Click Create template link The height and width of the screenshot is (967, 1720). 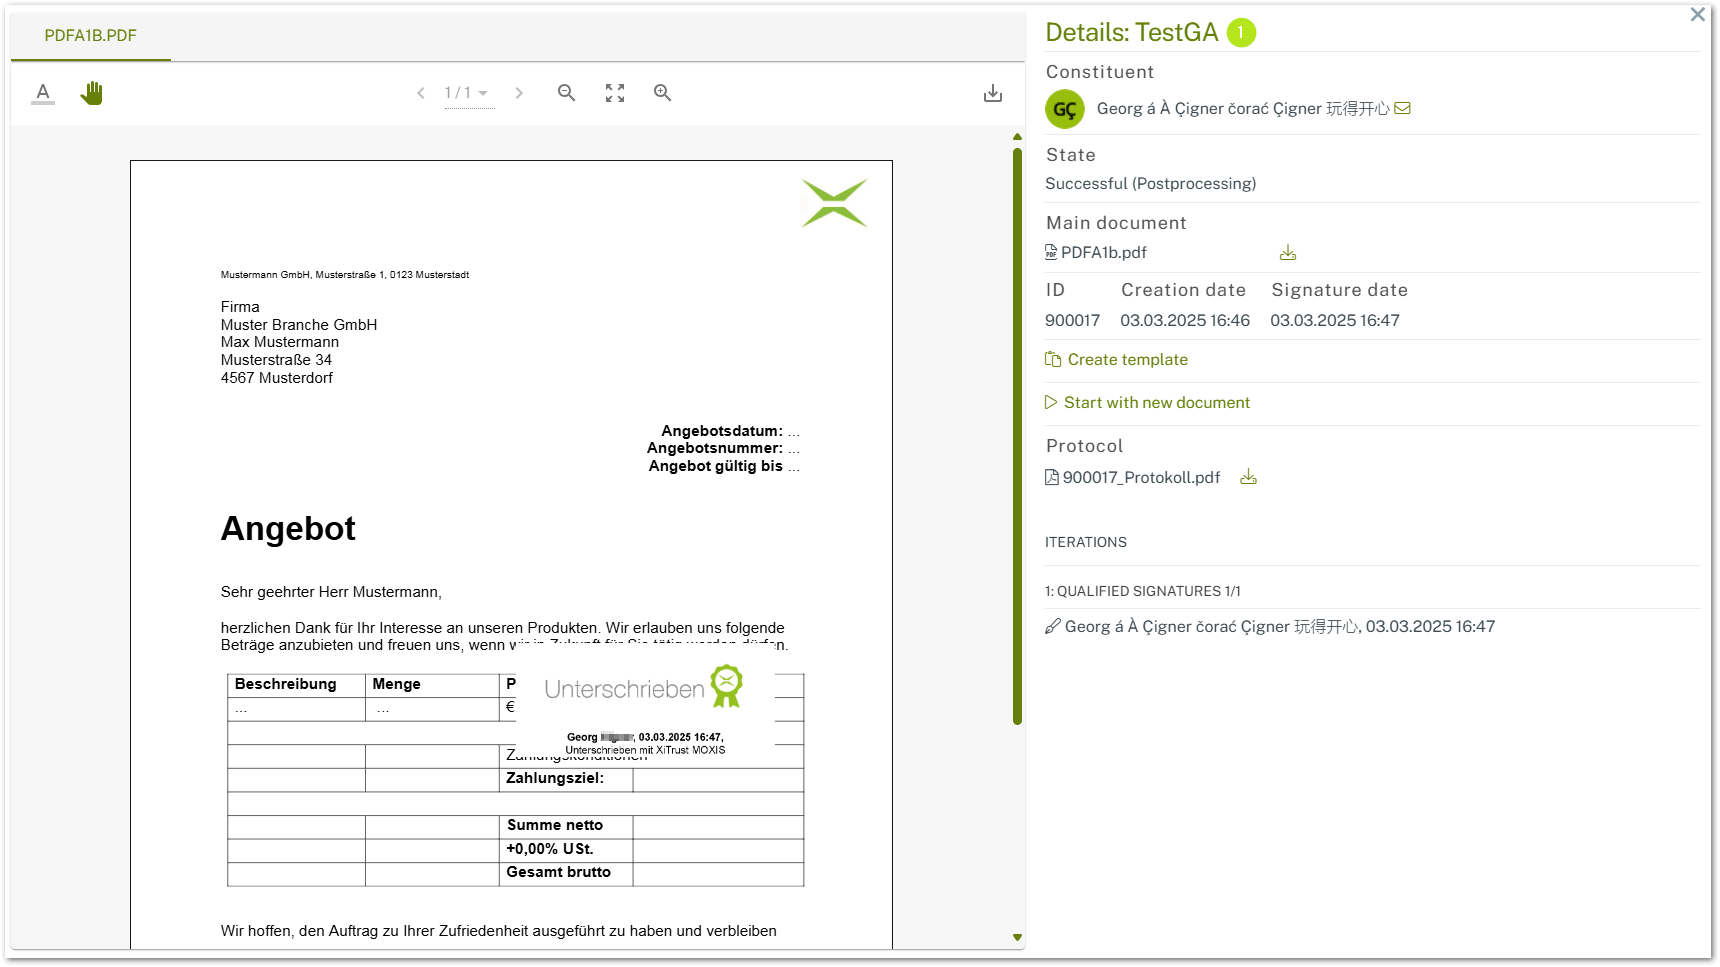coord(1127,360)
